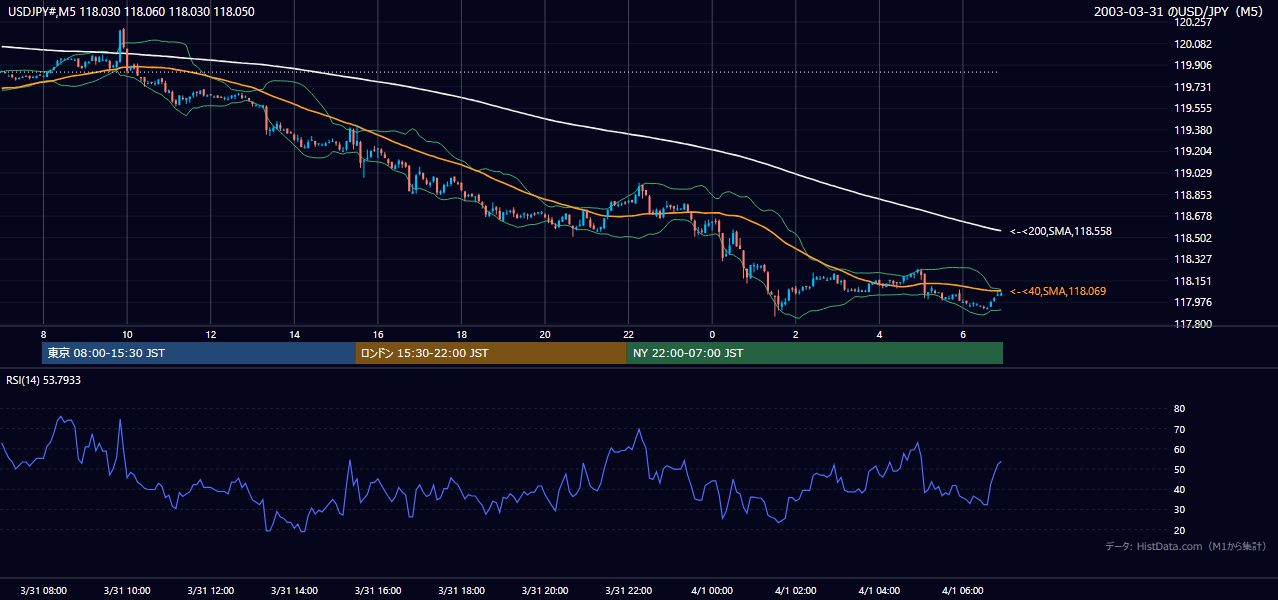1278x600 pixels.
Task: Click the 2003-03-31 USD/JPY (M5) chart heading
Action: 1180,12
